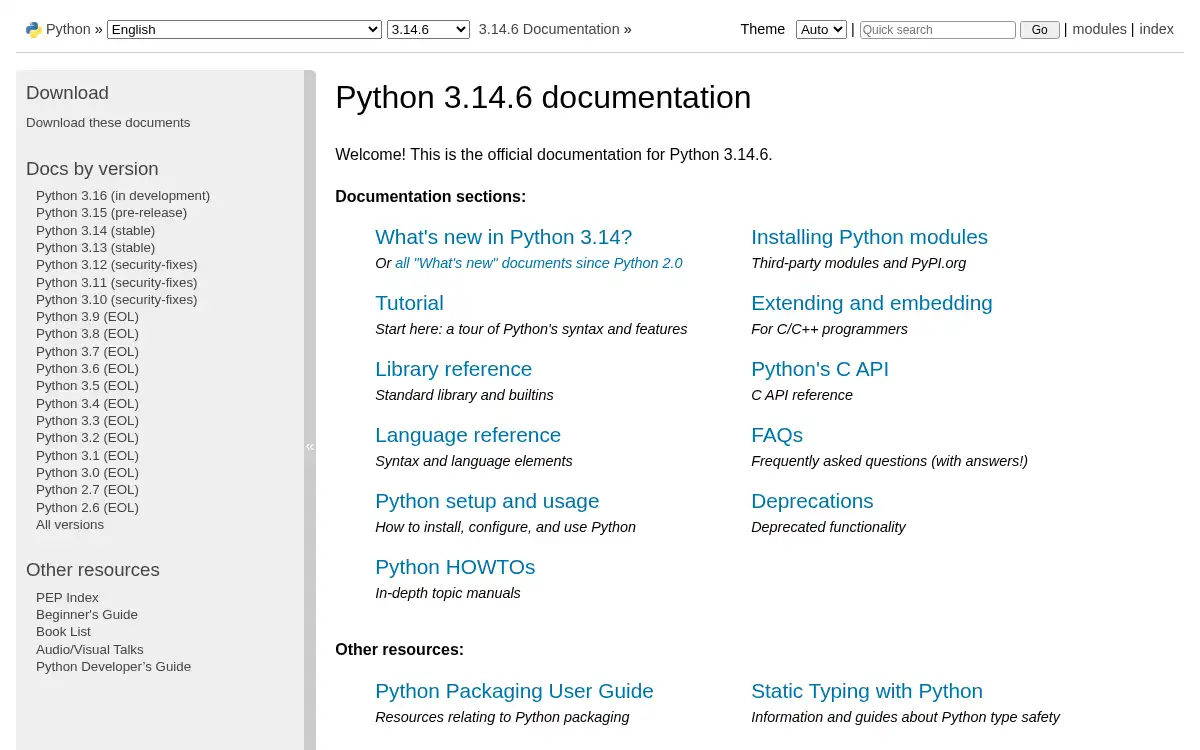
Task: Open Python 2.7 (EOL) docs
Action: point(87,489)
